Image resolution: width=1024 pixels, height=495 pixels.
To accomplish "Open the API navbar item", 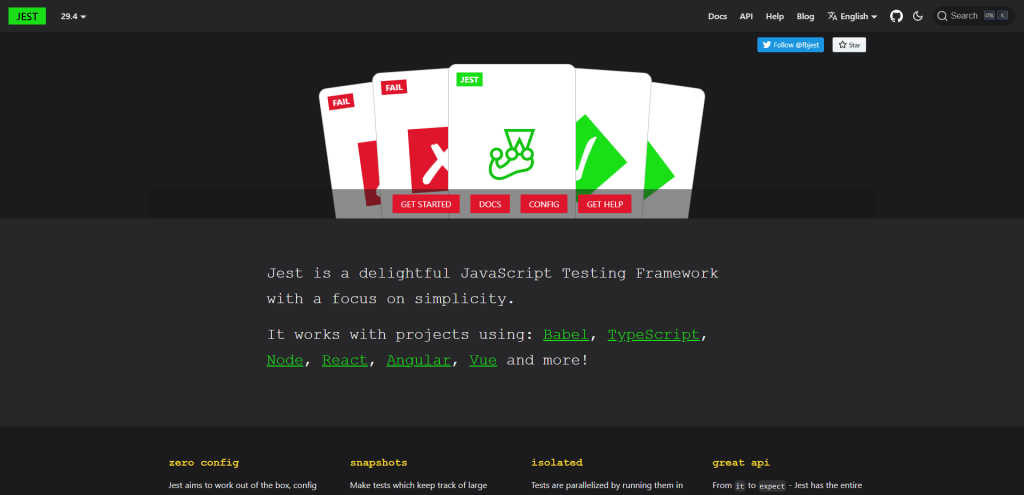I will point(746,16).
